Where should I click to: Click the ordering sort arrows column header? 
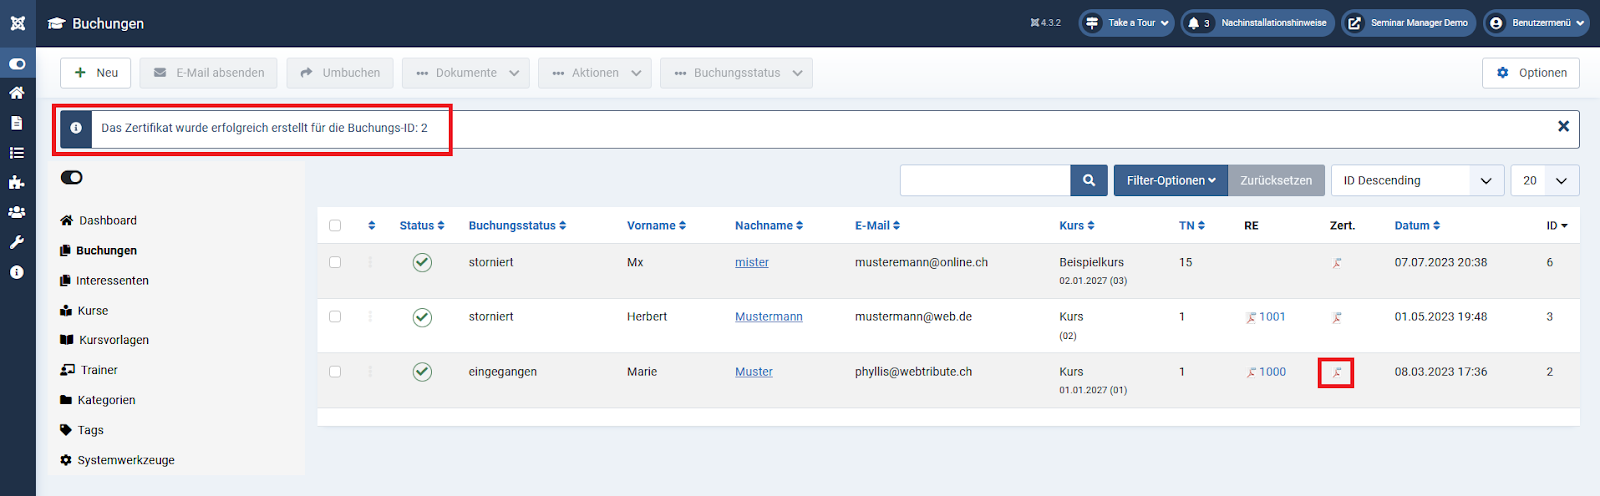coord(372,226)
